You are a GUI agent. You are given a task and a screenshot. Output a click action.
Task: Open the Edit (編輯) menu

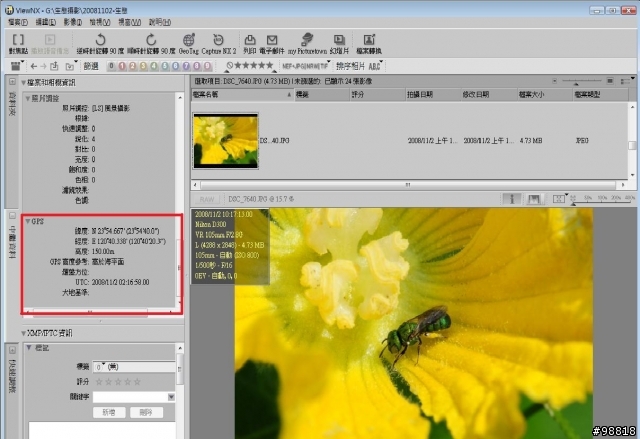coord(45,22)
